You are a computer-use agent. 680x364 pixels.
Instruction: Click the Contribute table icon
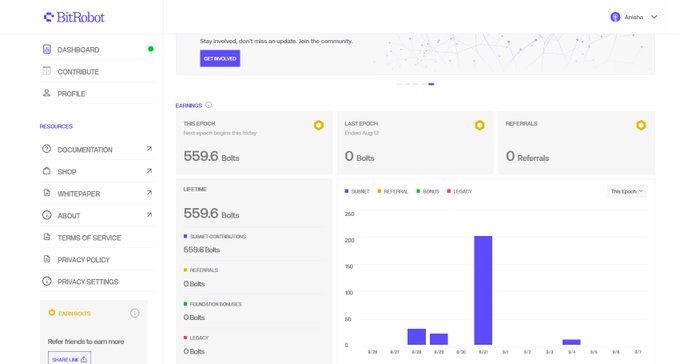(x=47, y=71)
